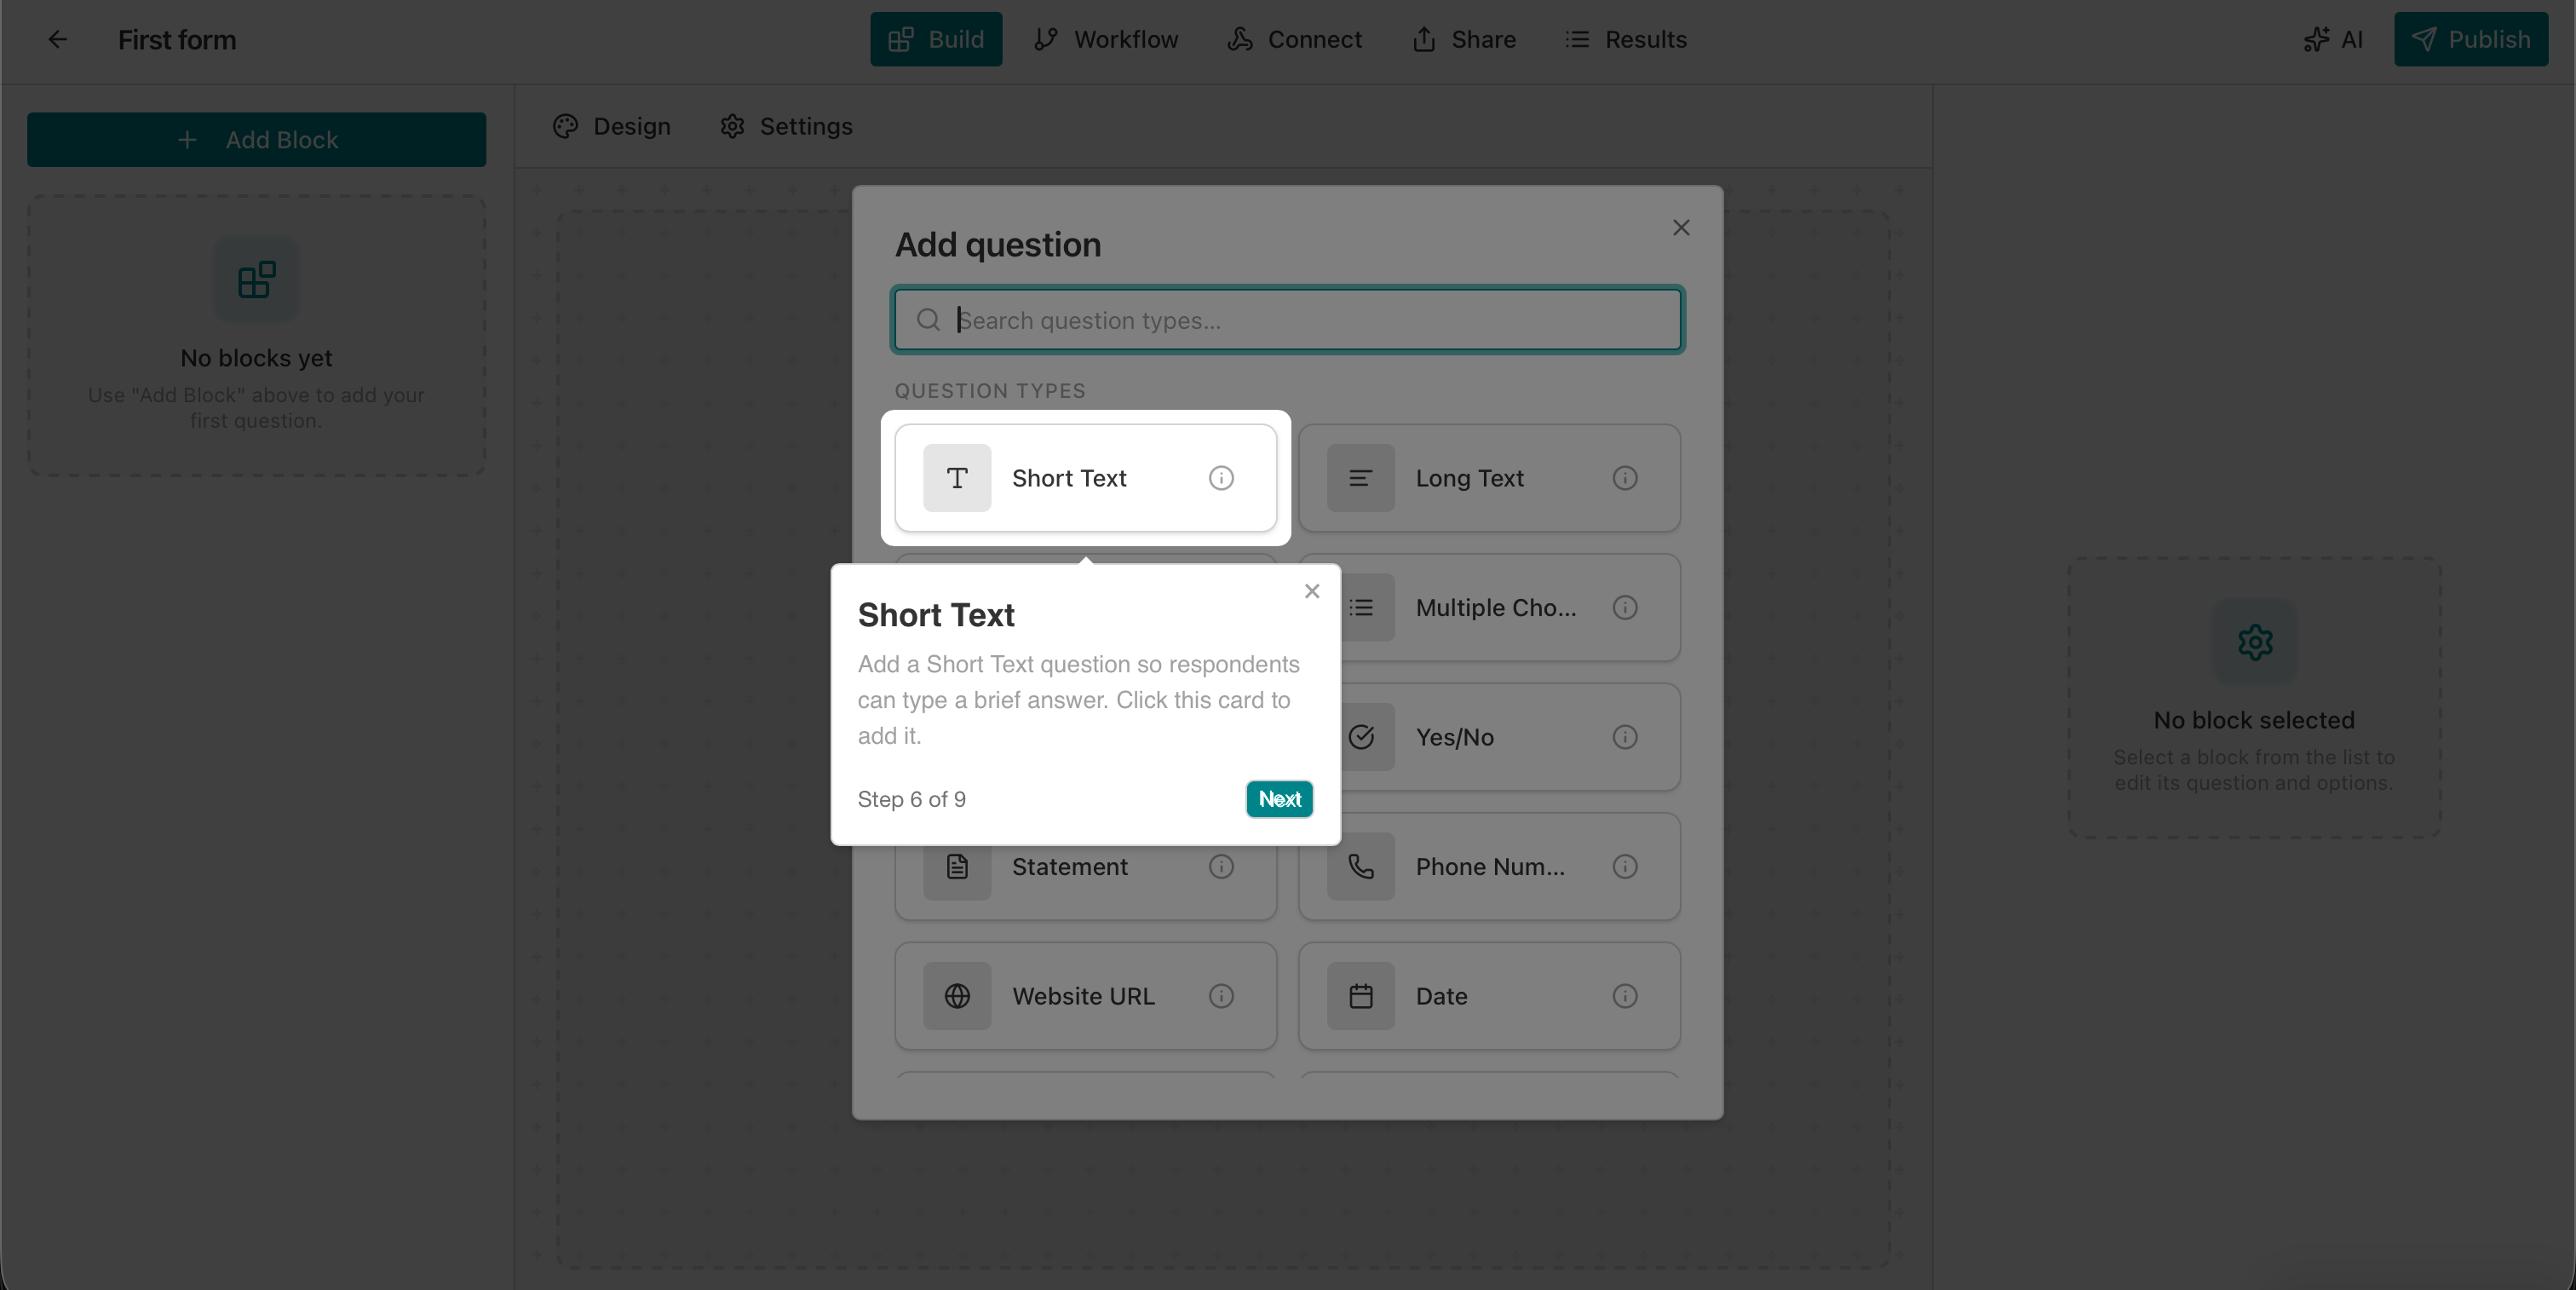Show info for Long Text question type
Image resolution: width=2576 pixels, height=1290 pixels.
coord(1625,478)
